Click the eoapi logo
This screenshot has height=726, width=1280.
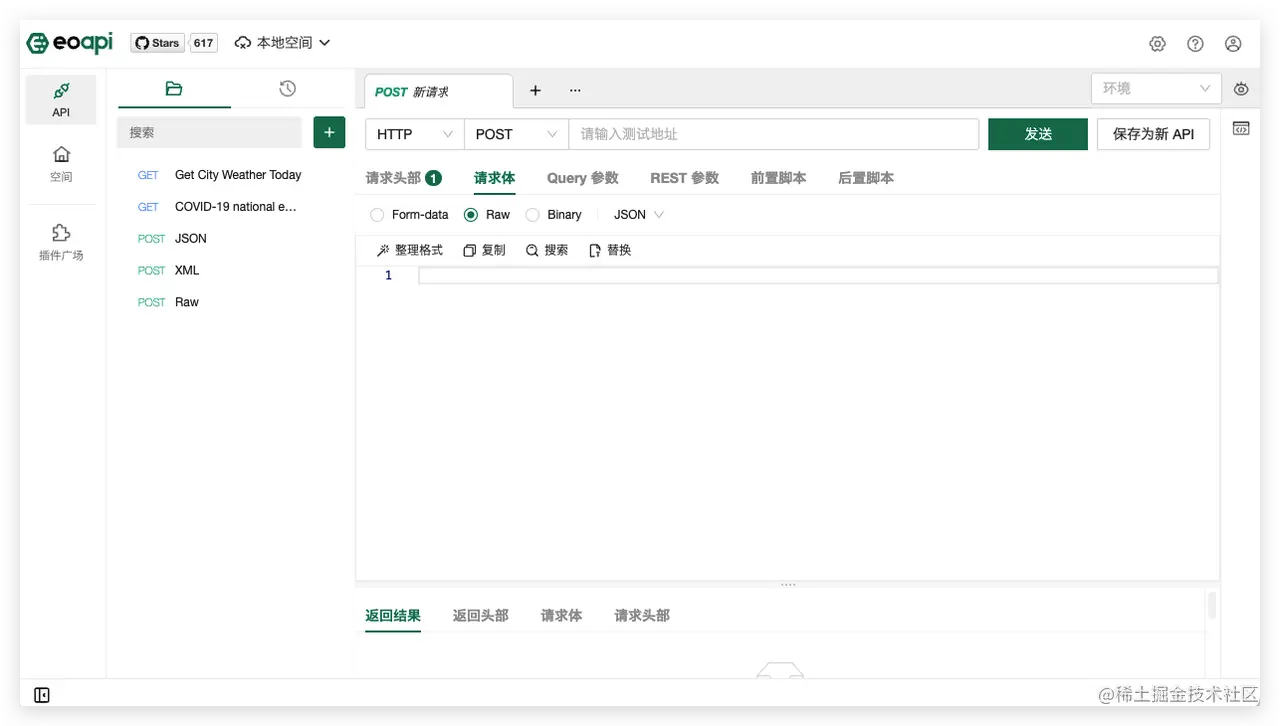(x=70, y=43)
